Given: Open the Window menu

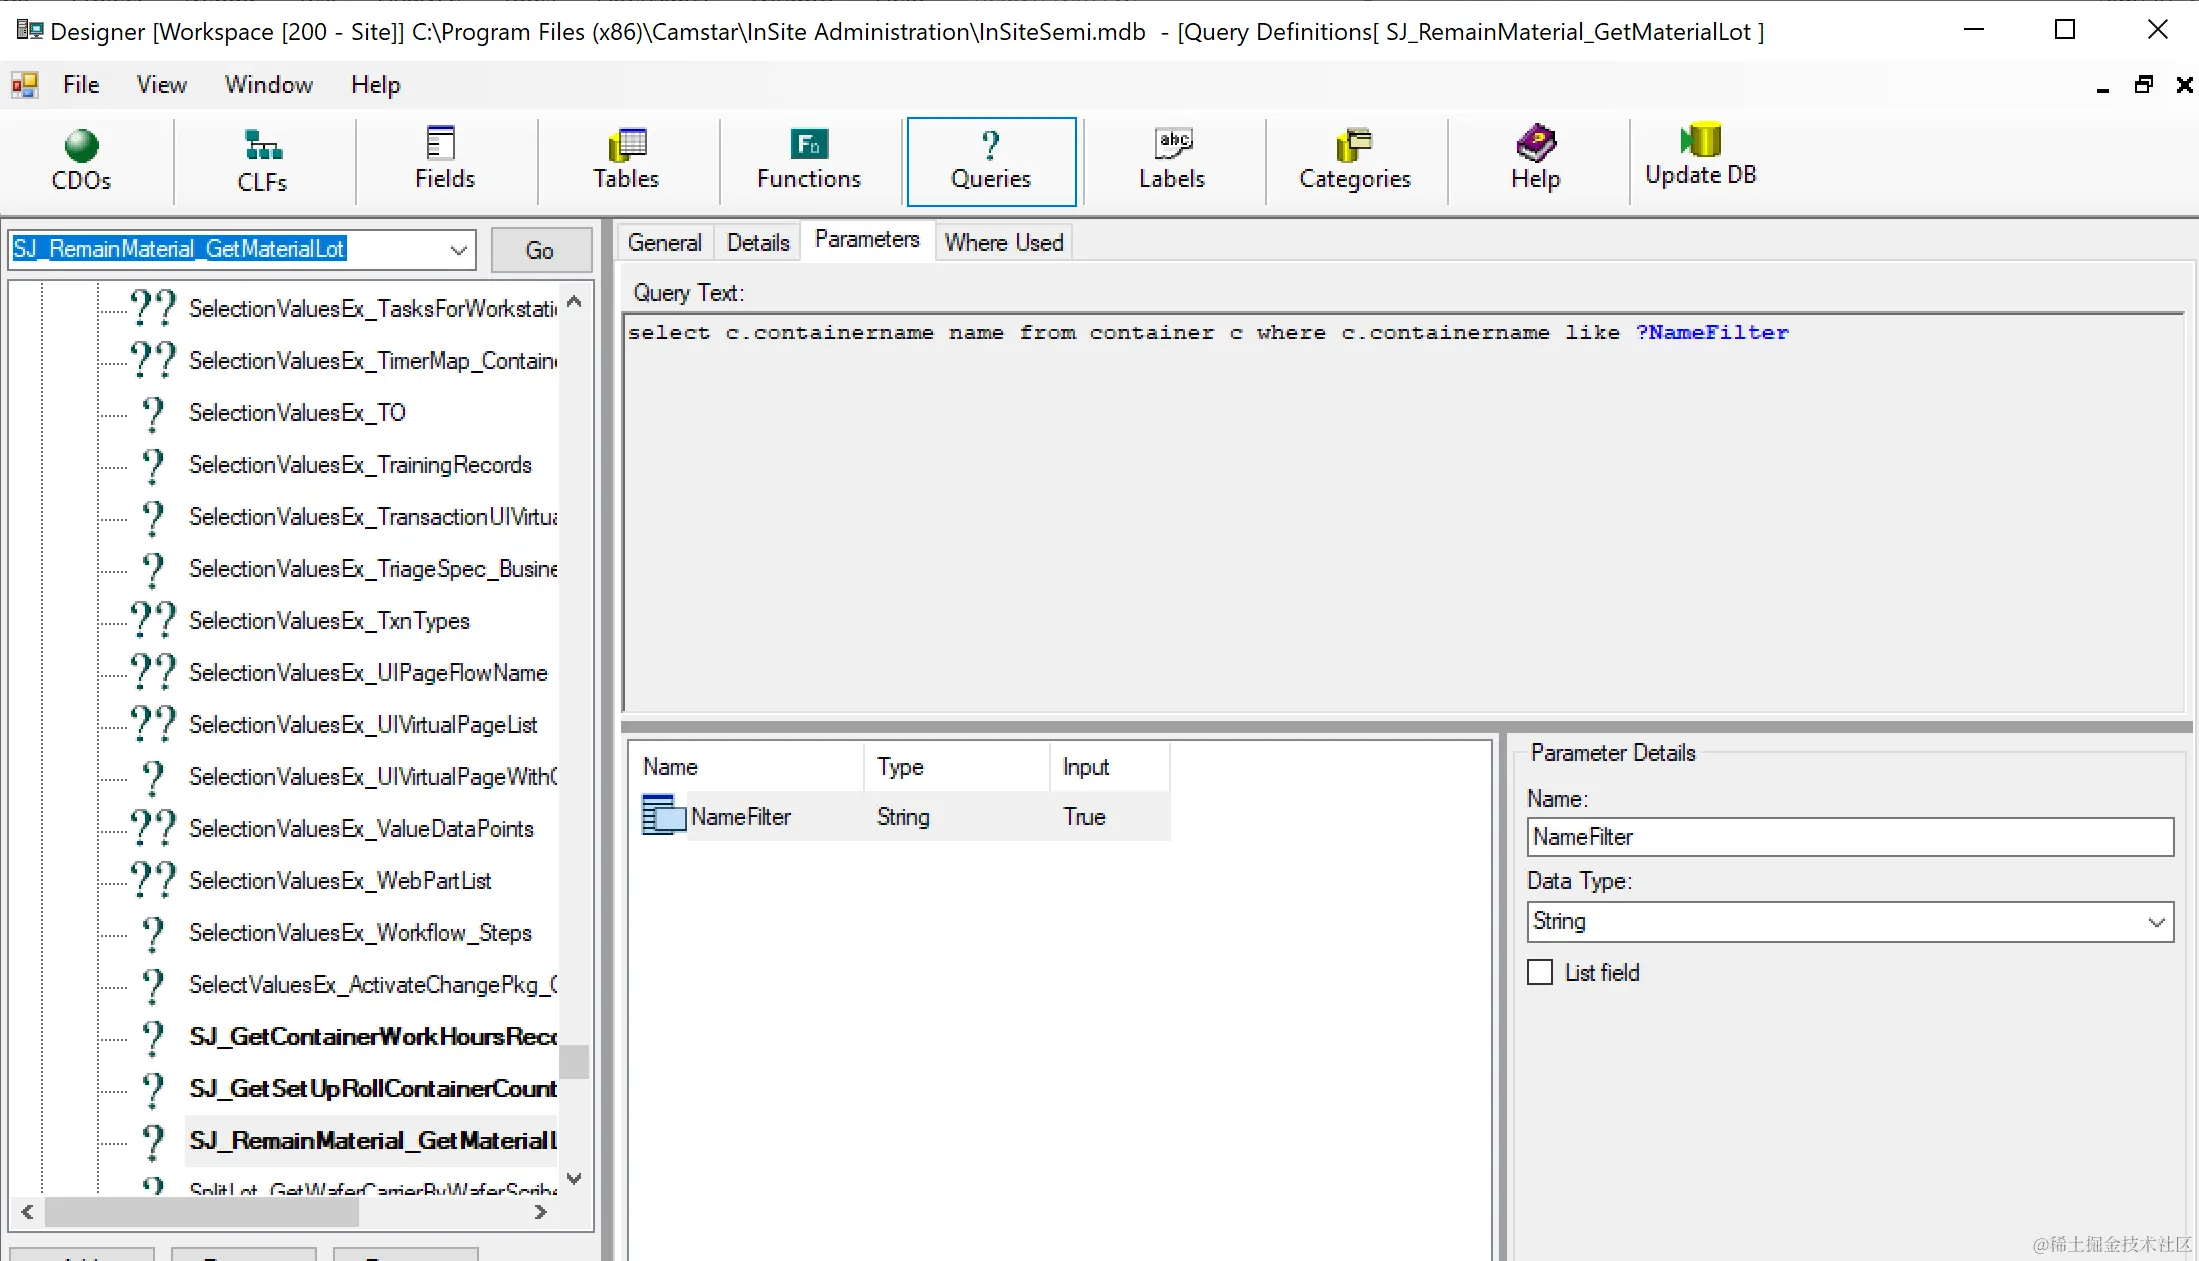Looking at the screenshot, I should pos(268,85).
